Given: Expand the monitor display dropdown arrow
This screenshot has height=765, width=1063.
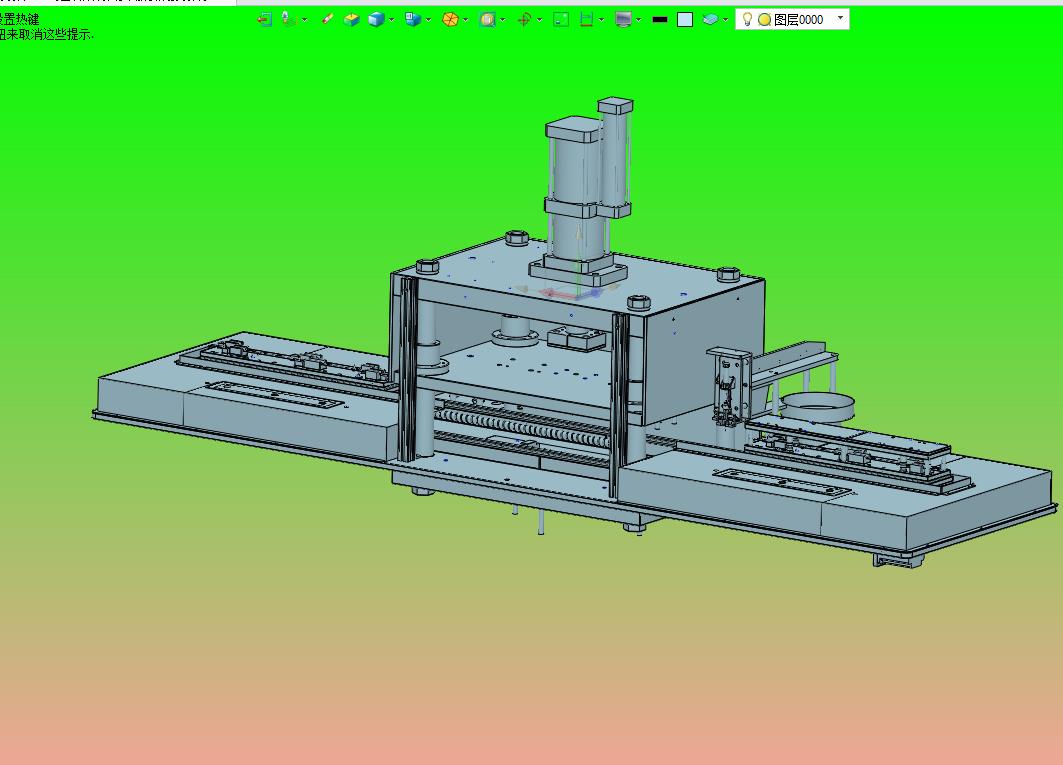Looking at the screenshot, I should click(x=639, y=20).
